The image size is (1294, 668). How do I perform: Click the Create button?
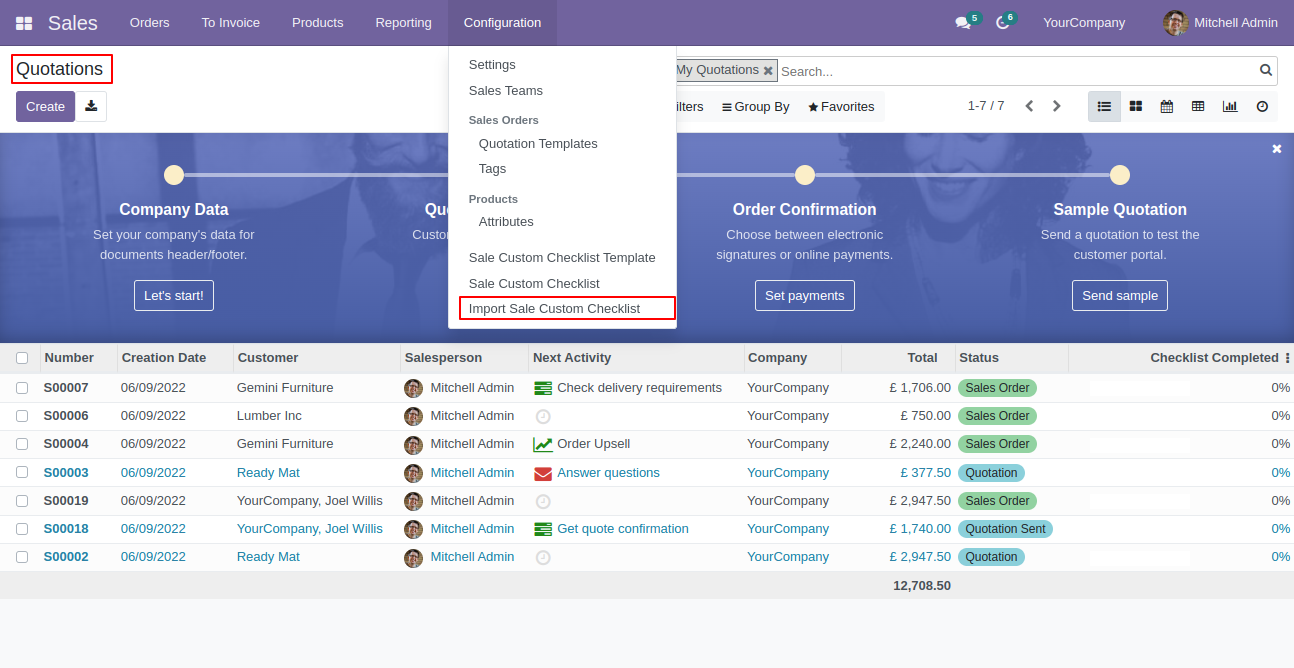(45, 106)
